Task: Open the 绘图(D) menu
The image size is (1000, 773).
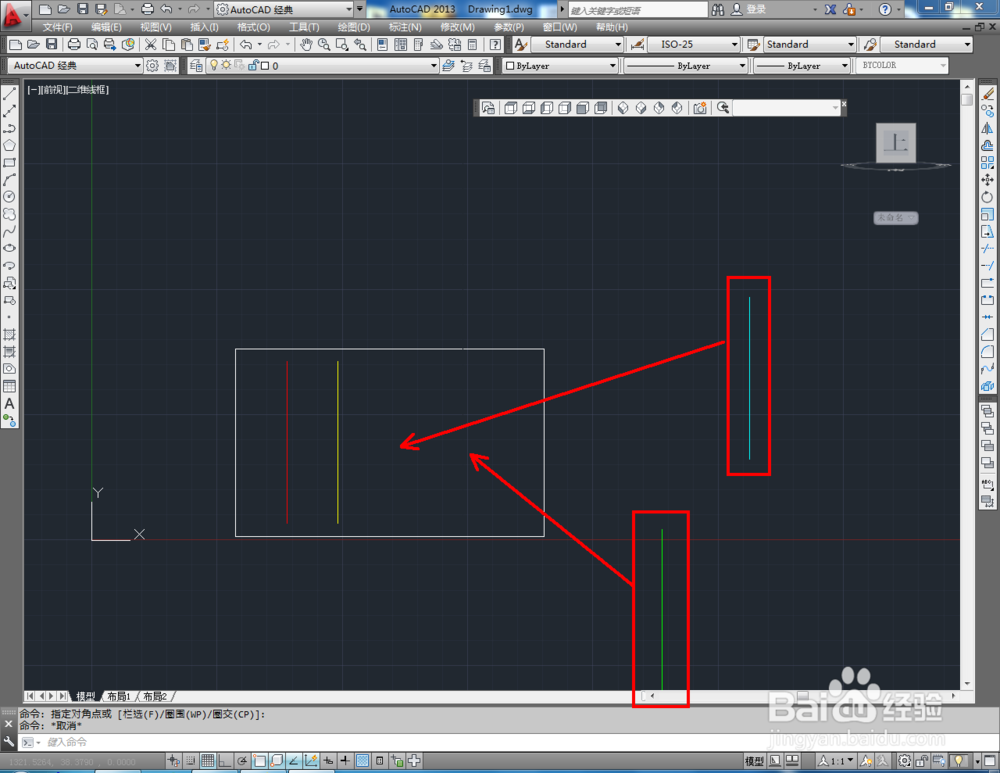Action: [x=353, y=27]
